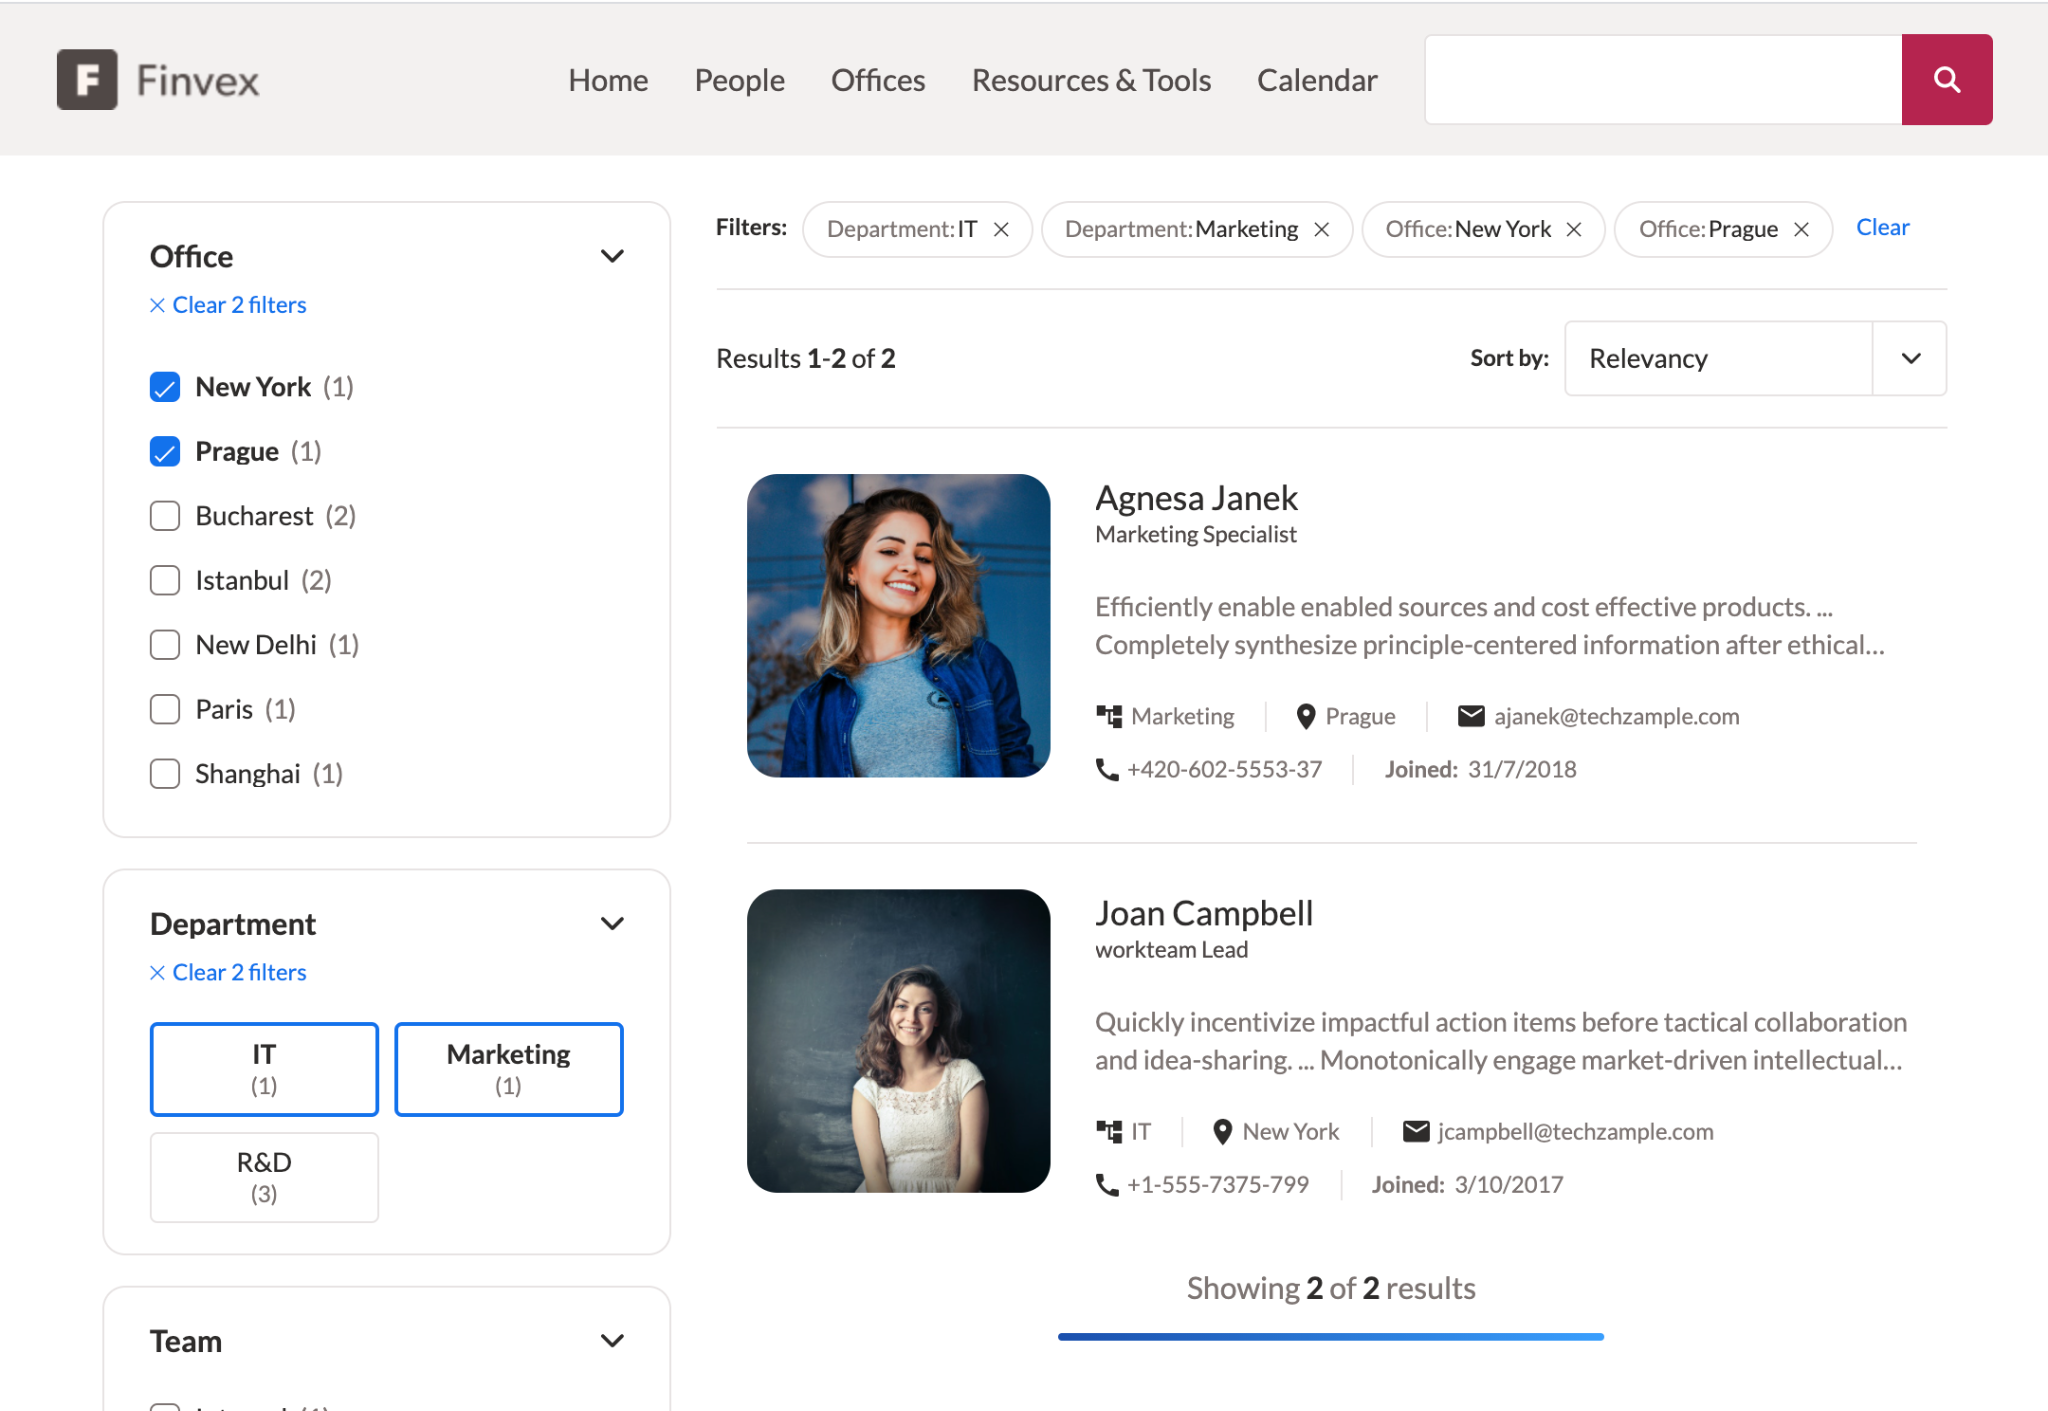Open the Calendar menu item
2048x1411 pixels.
[1317, 80]
